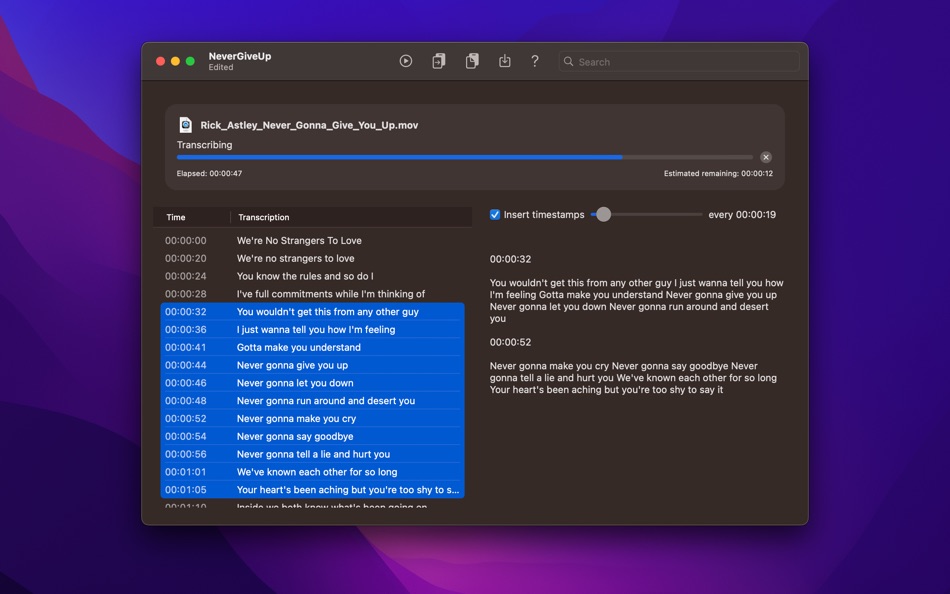Maximize the window with the green button
This screenshot has height=594, width=950.
[190, 61]
